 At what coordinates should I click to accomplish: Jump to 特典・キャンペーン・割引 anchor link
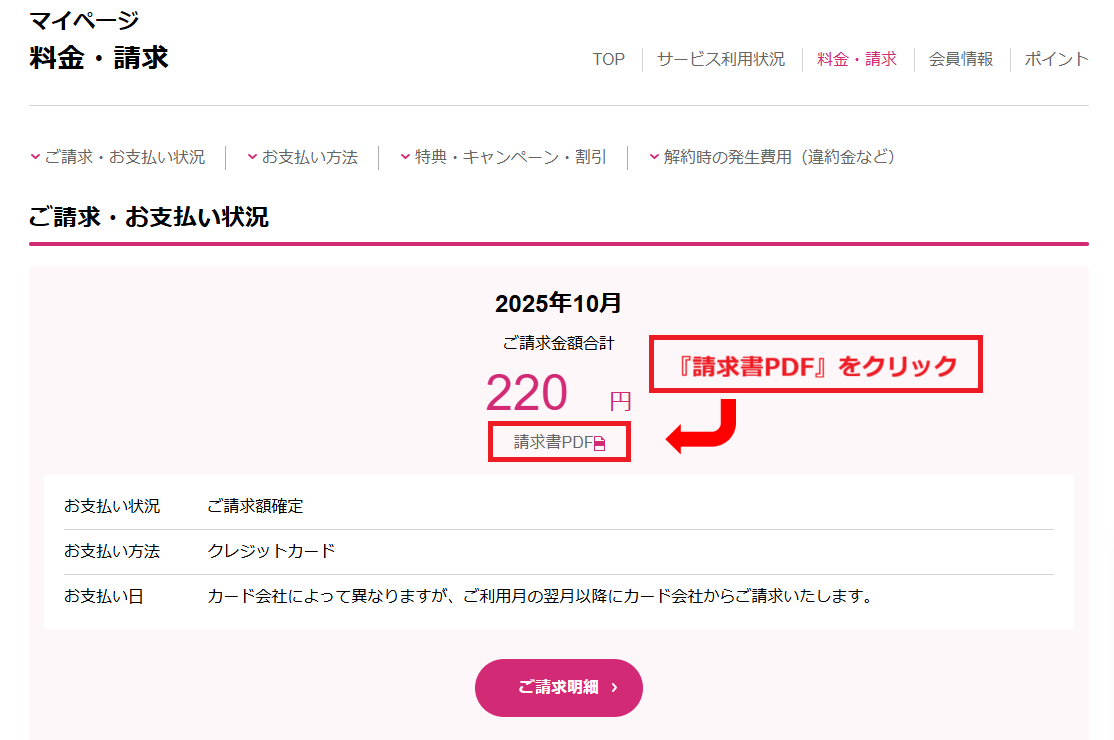coord(510,157)
